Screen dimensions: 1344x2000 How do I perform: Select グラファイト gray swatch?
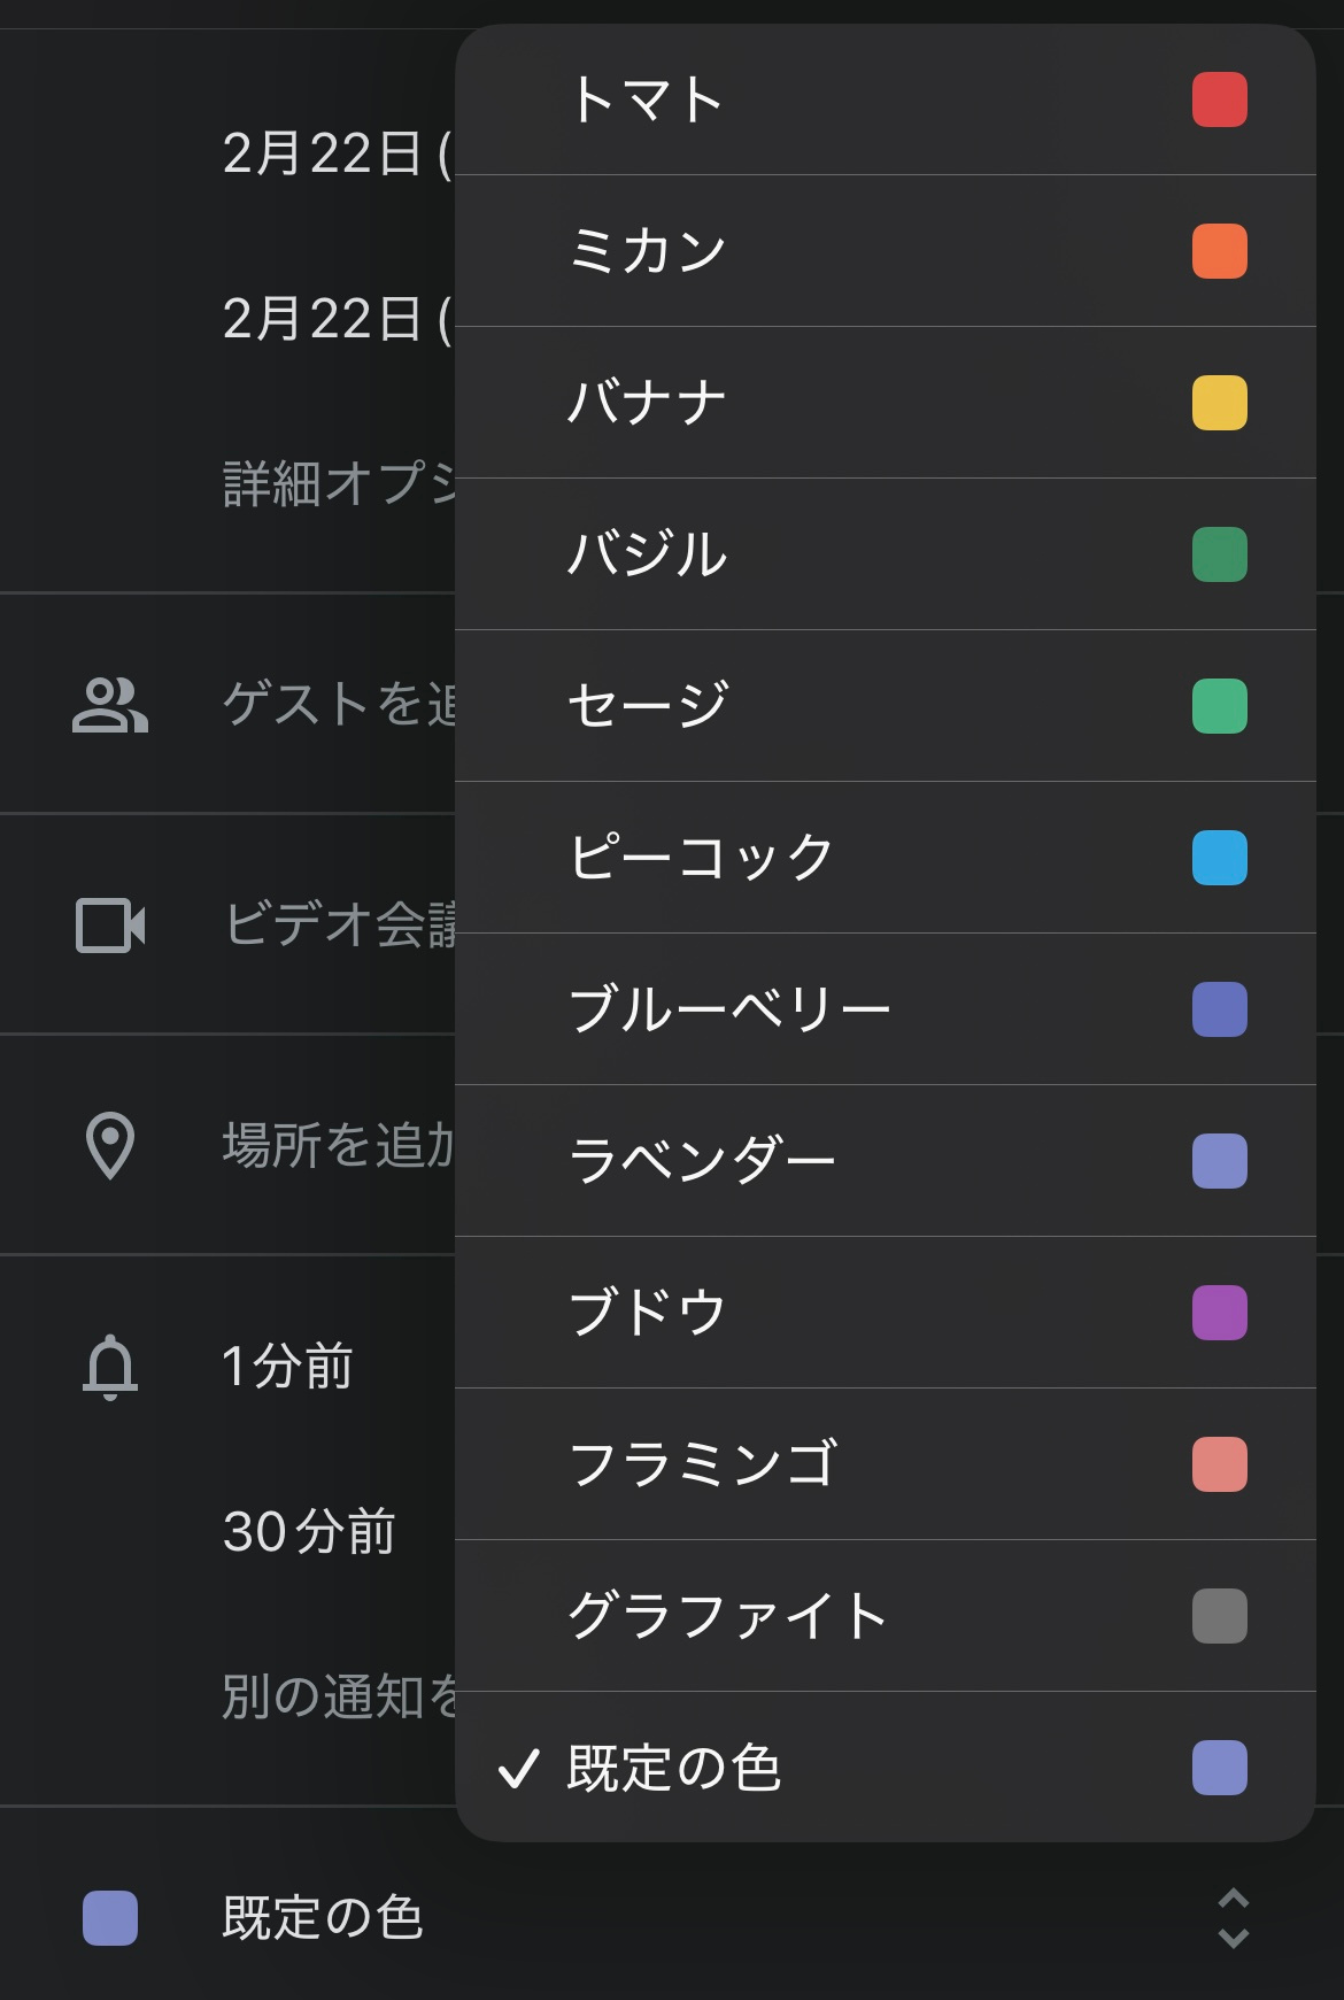click(1219, 1616)
